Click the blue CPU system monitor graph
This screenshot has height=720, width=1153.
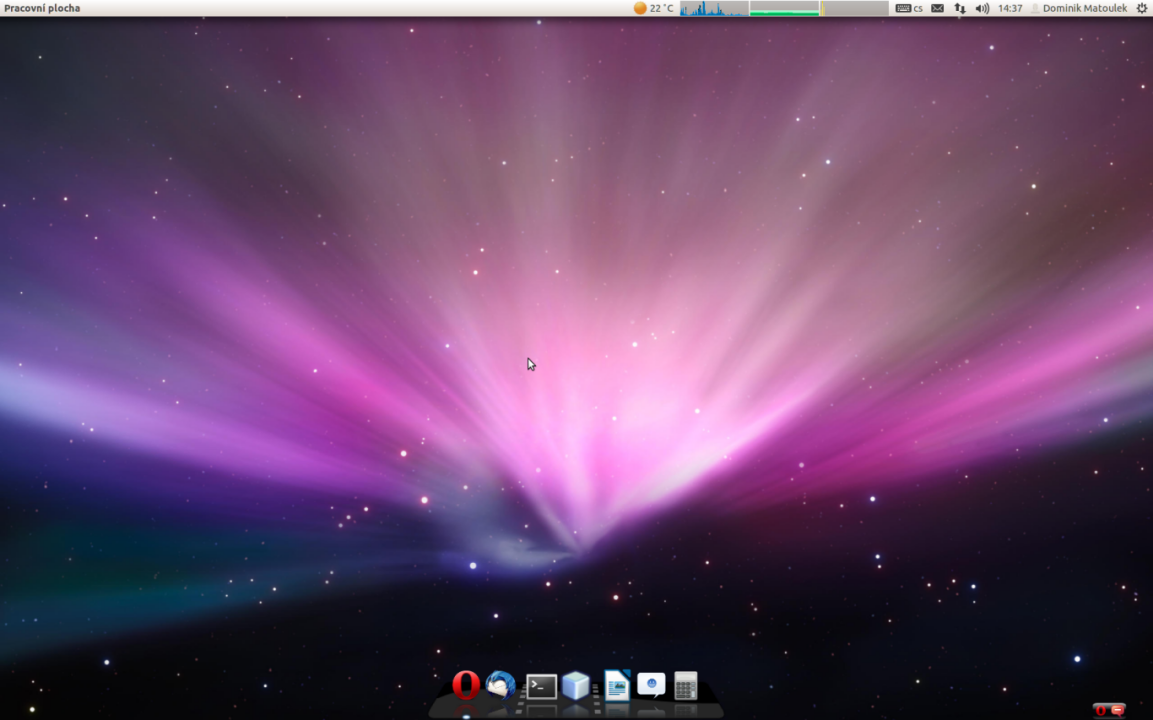tap(714, 8)
